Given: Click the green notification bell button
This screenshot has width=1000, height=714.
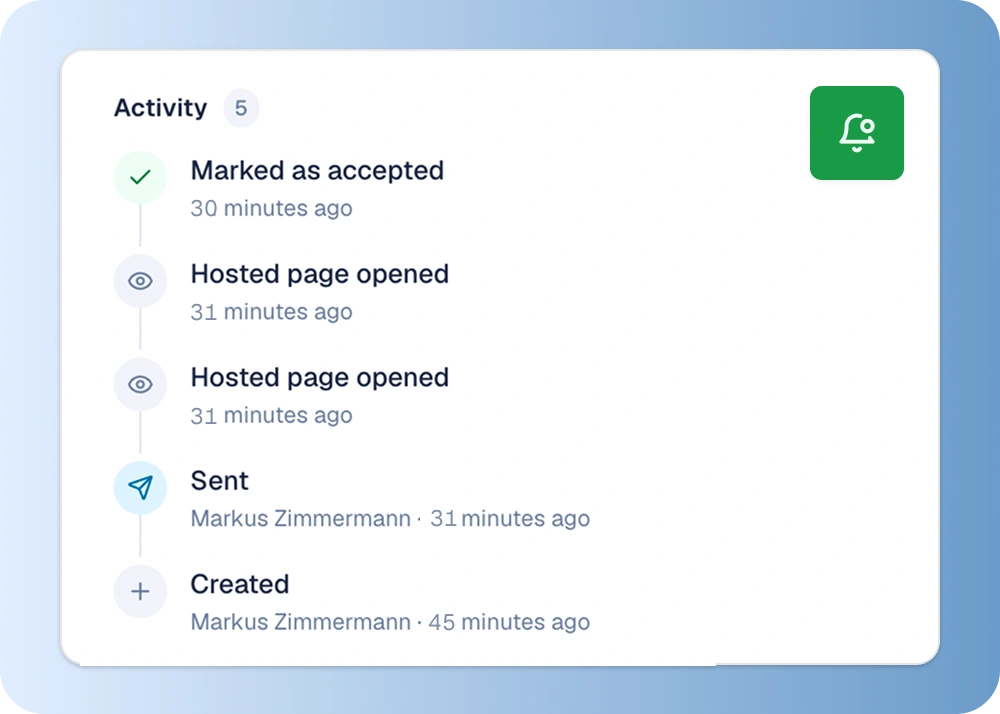Looking at the screenshot, I should pos(857,133).
